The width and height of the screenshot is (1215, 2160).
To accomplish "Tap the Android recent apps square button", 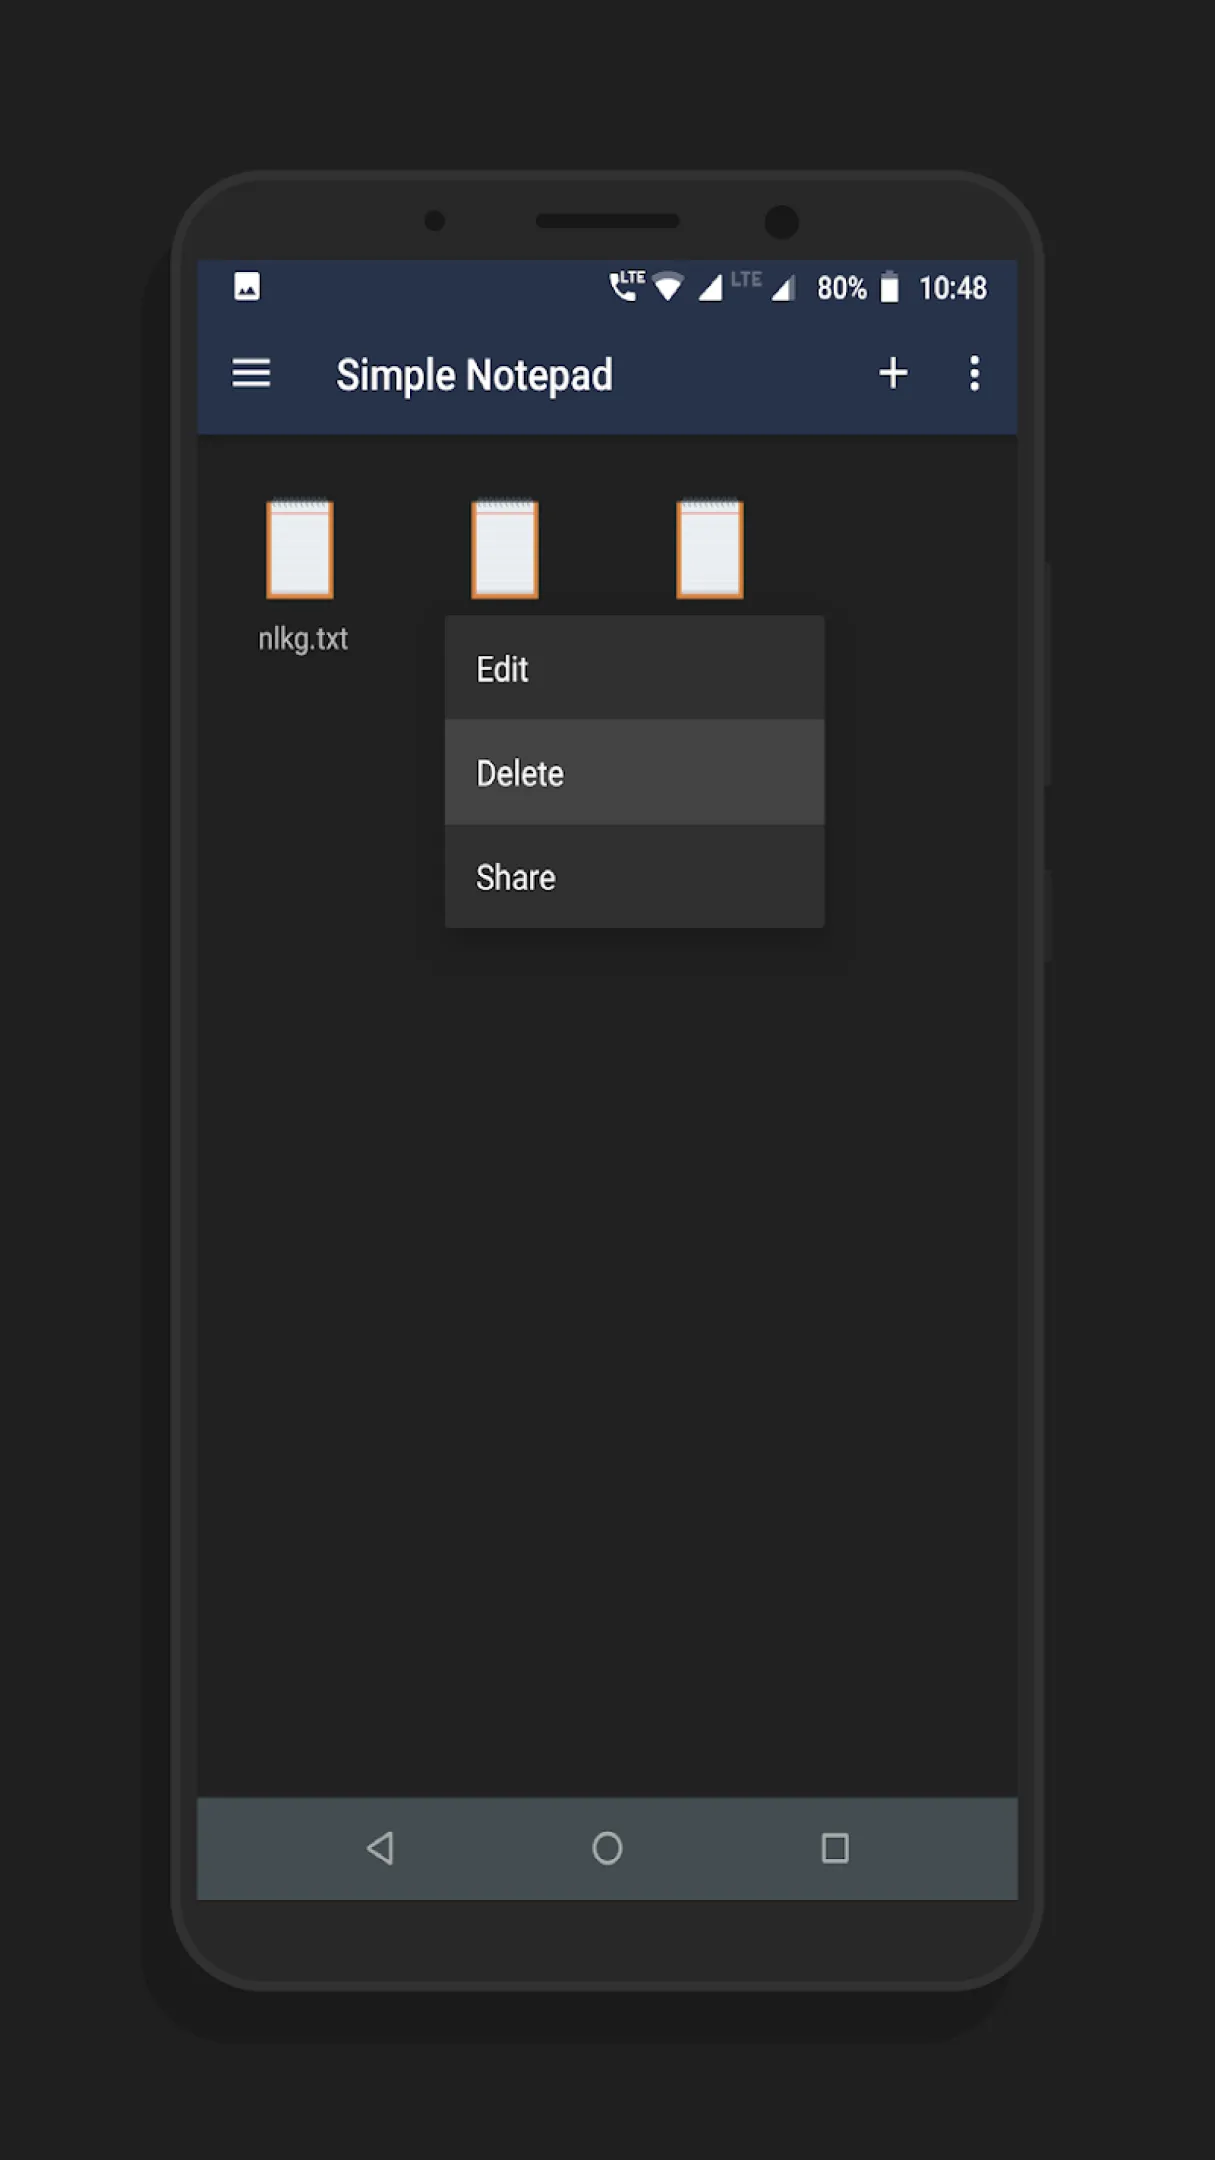I will click(835, 1848).
